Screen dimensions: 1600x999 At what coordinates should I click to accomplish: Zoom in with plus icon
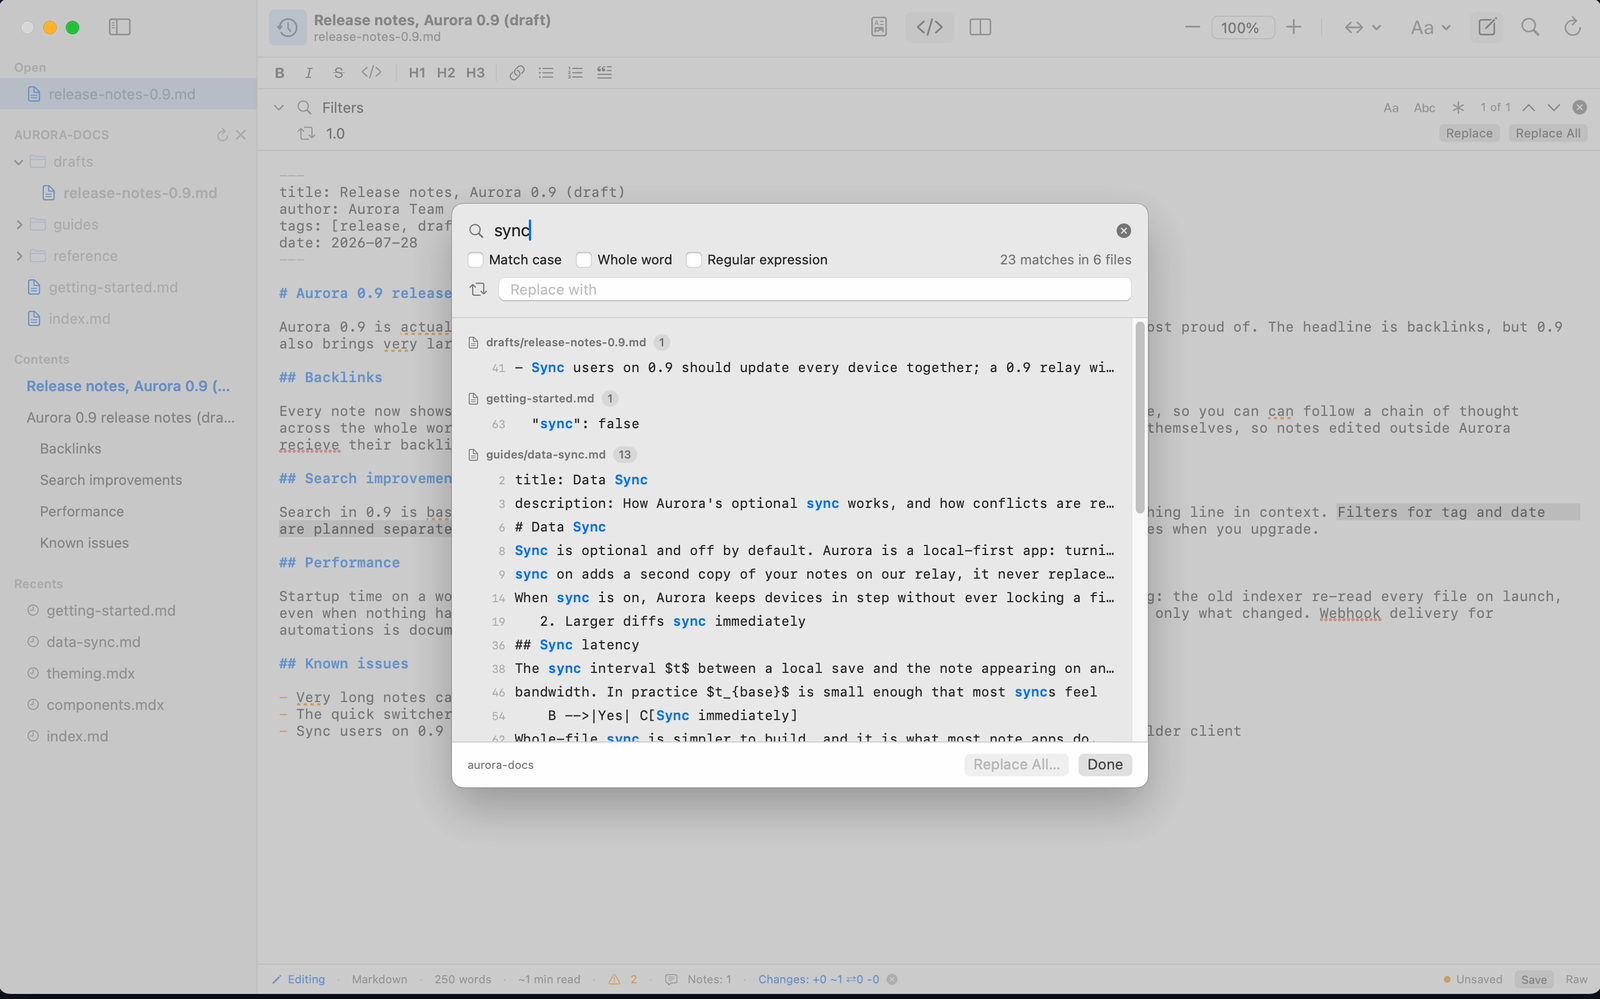pyautogui.click(x=1294, y=27)
